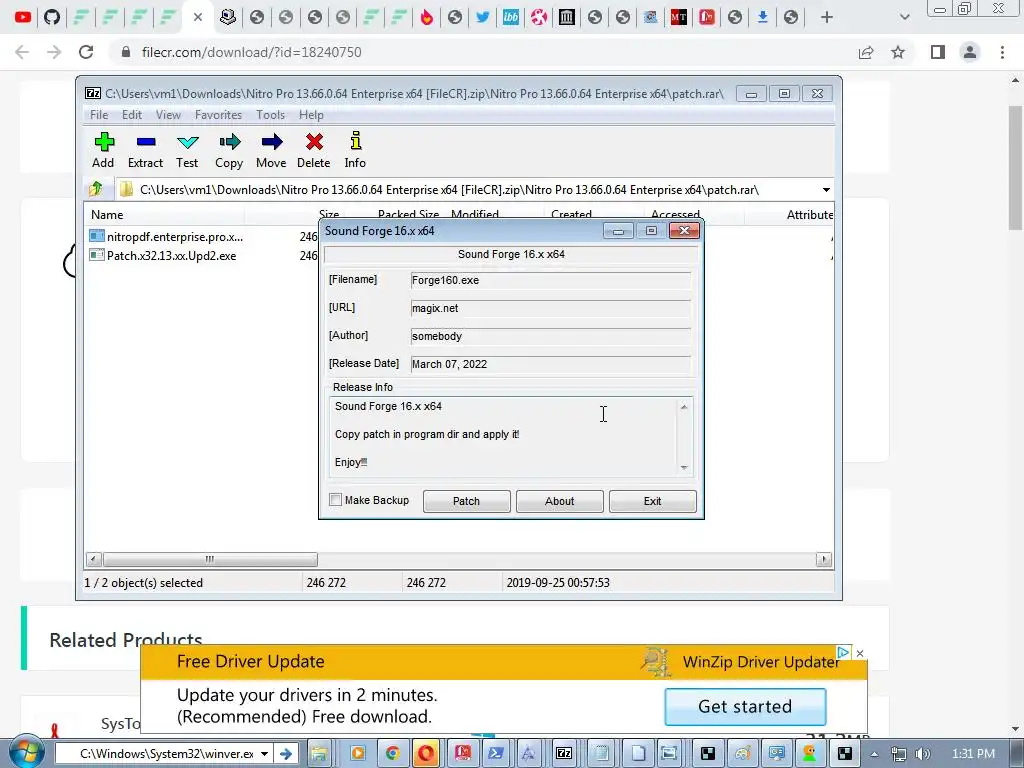Go back to the previous page

(22, 52)
